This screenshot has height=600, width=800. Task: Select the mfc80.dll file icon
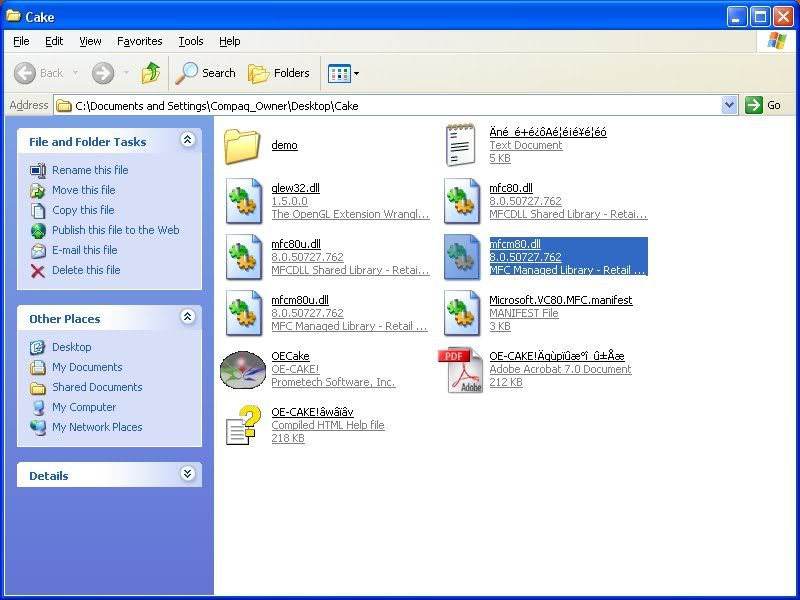[x=462, y=201]
